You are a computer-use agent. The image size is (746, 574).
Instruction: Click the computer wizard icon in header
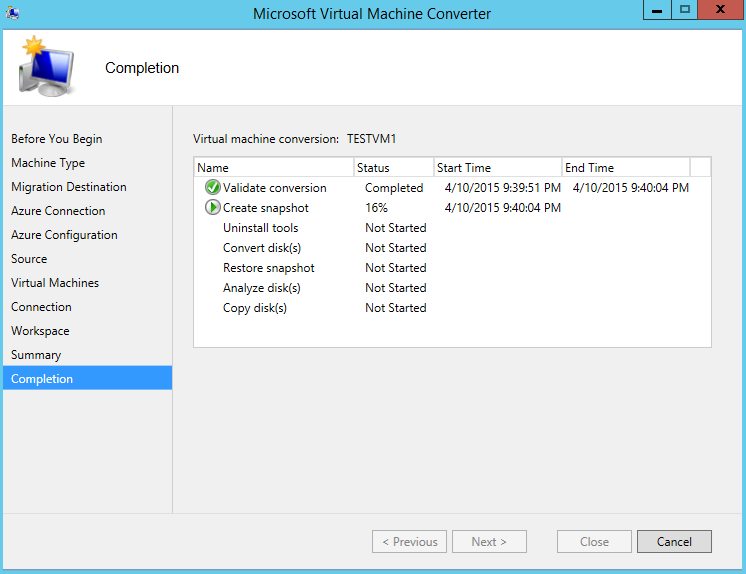pos(47,66)
